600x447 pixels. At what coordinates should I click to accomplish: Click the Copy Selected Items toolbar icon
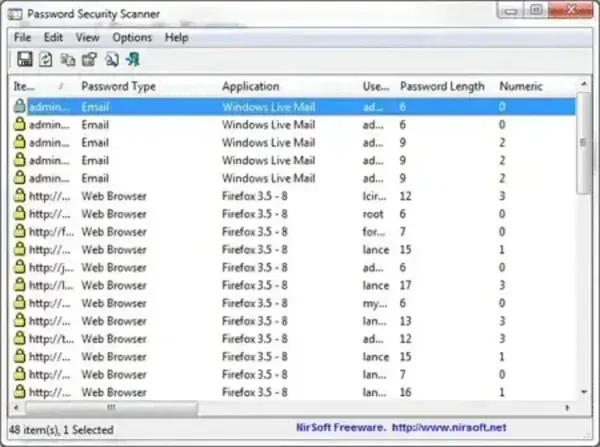(68, 60)
